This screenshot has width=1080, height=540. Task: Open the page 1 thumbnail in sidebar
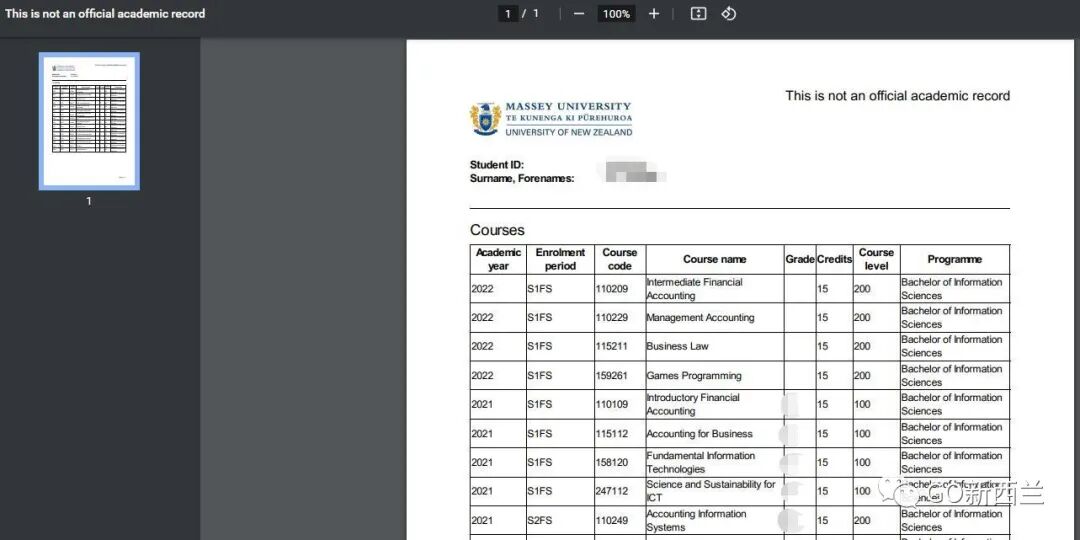89,121
